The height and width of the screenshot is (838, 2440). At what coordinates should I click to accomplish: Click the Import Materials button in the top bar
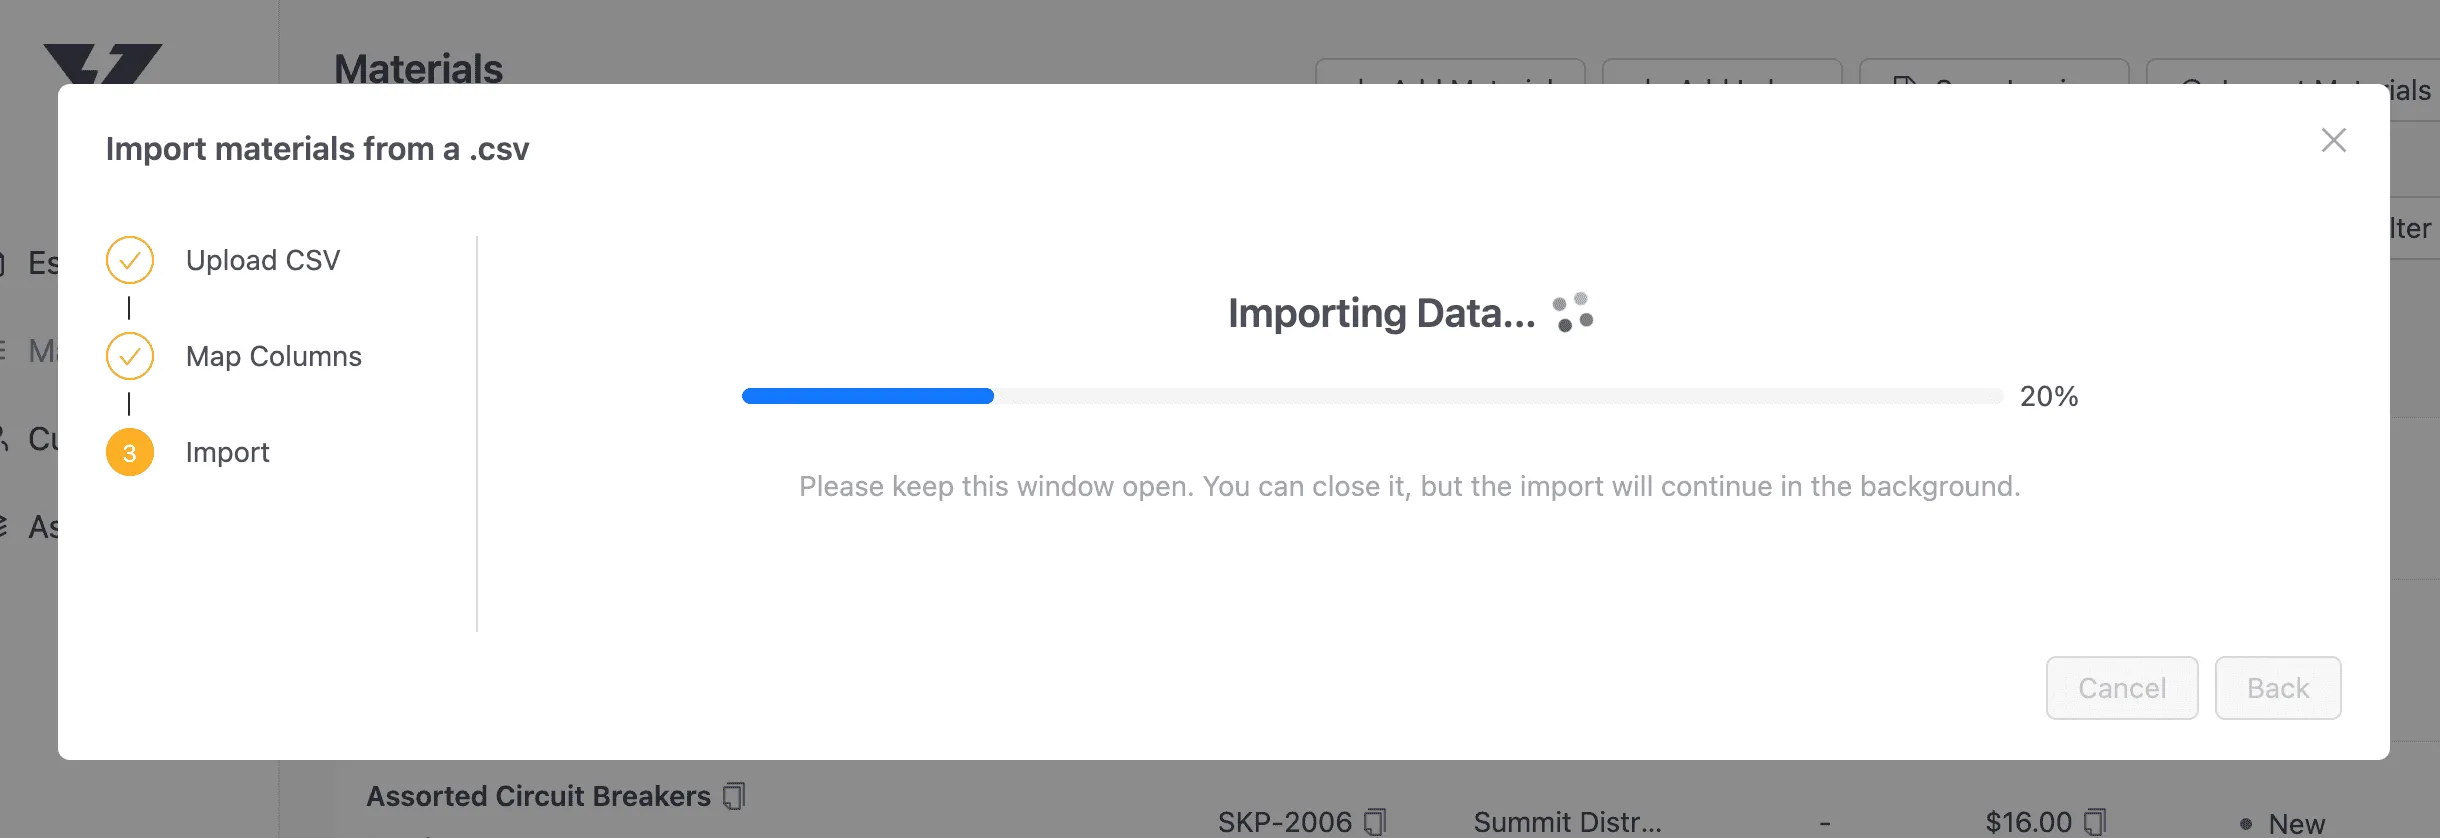pos(2300,88)
